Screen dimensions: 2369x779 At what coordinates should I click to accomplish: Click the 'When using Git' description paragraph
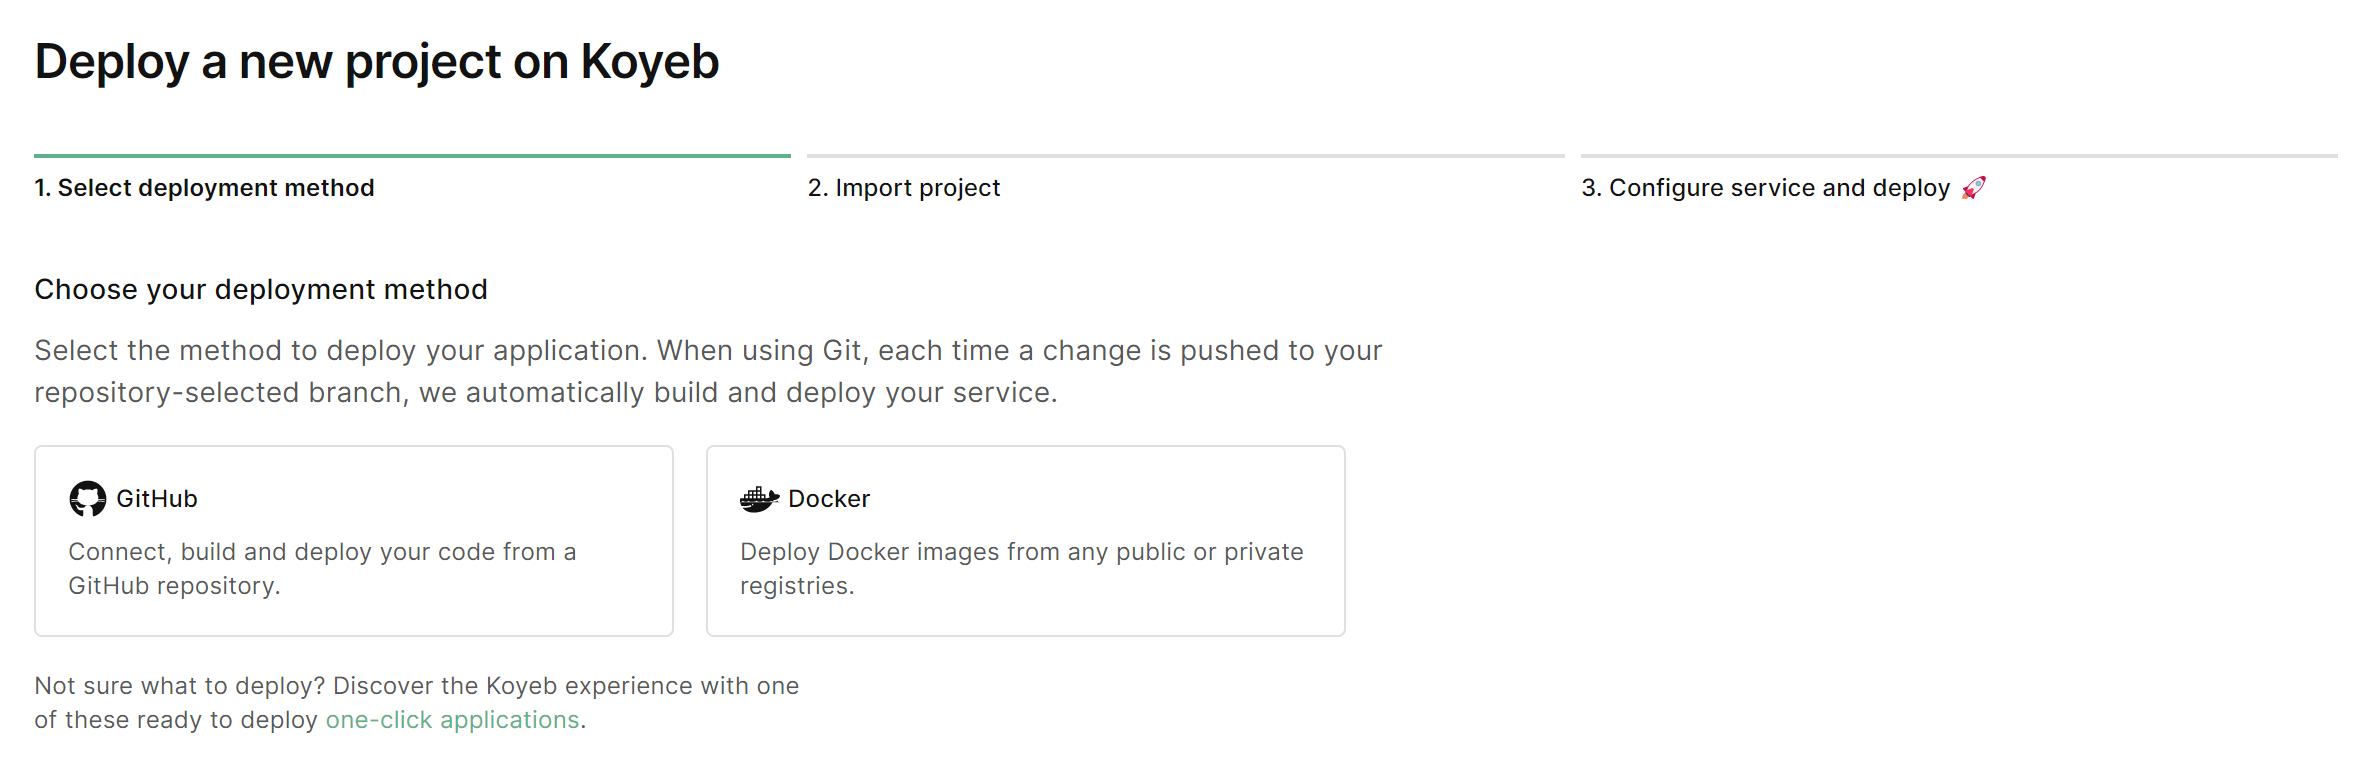coord(708,372)
